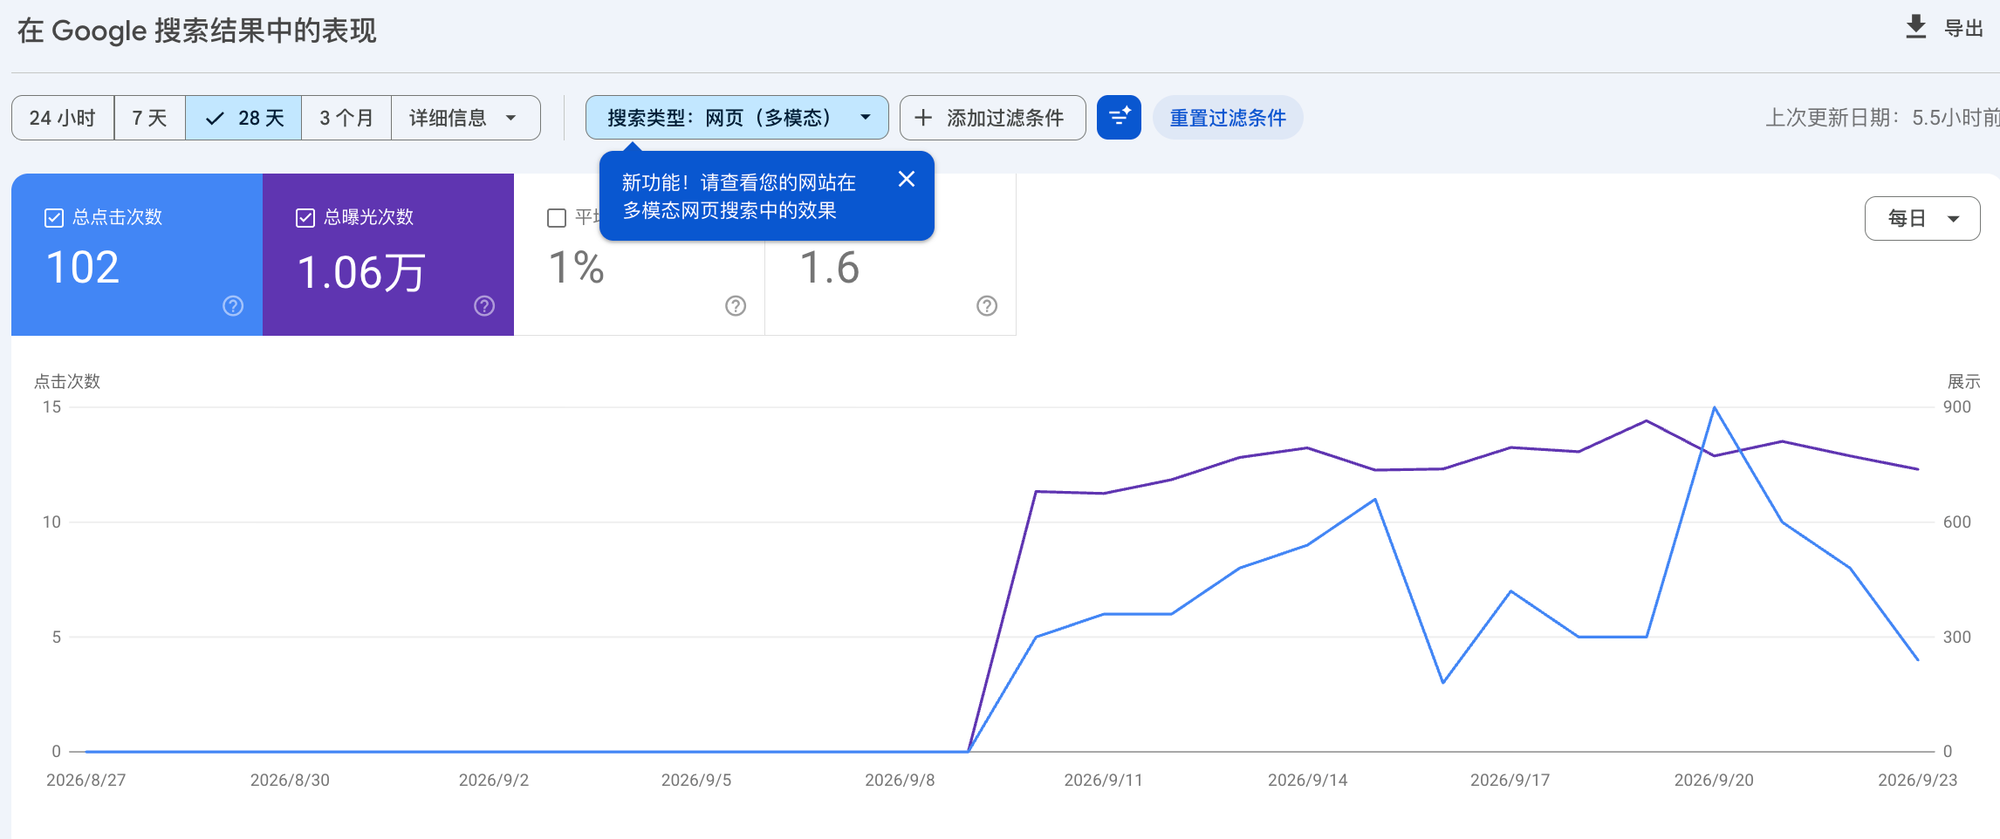Click the 1.06万 impressions value
Image resolution: width=2000 pixels, height=839 pixels.
click(361, 272)
